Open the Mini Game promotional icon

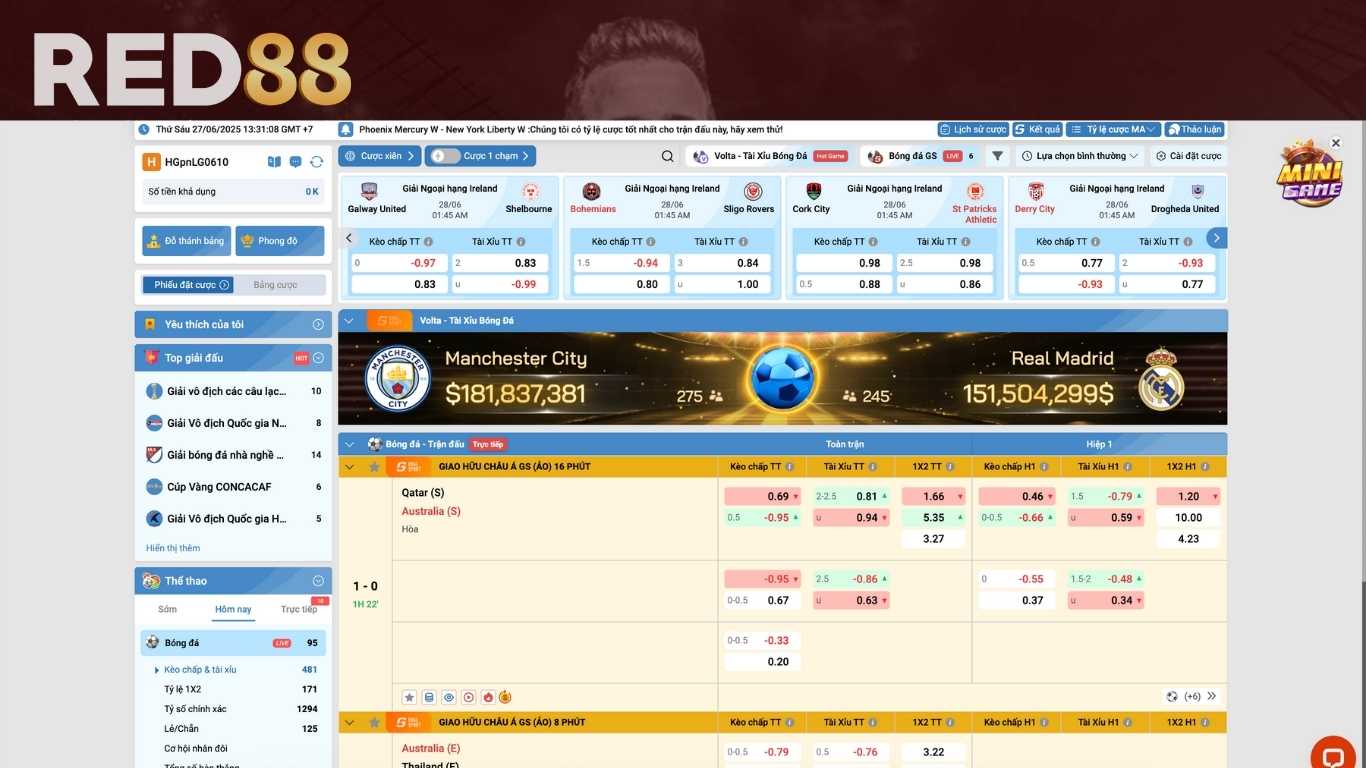[1309, 174]
